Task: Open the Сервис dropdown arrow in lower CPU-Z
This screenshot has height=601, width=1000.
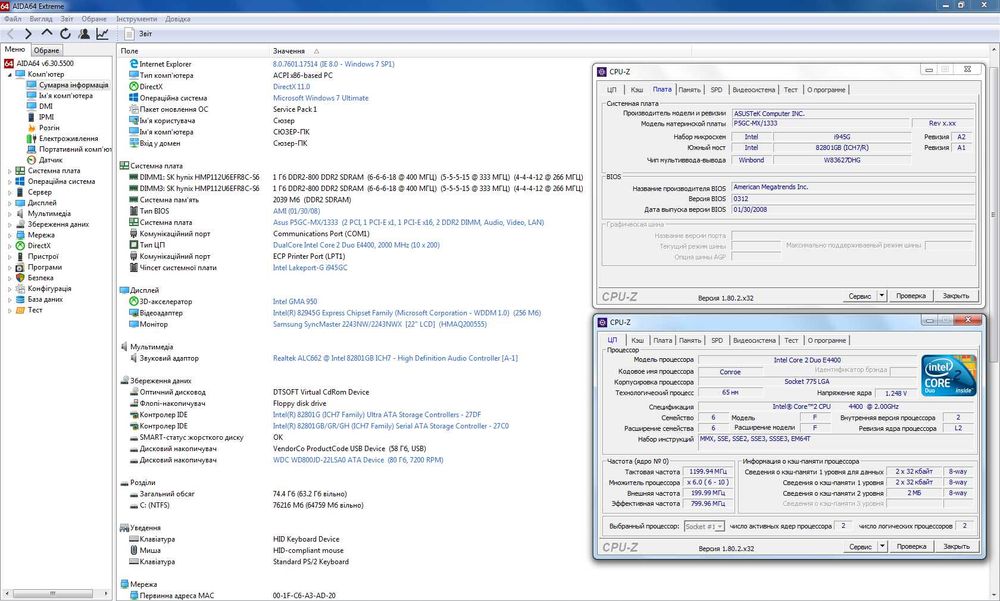Action: 882,547
